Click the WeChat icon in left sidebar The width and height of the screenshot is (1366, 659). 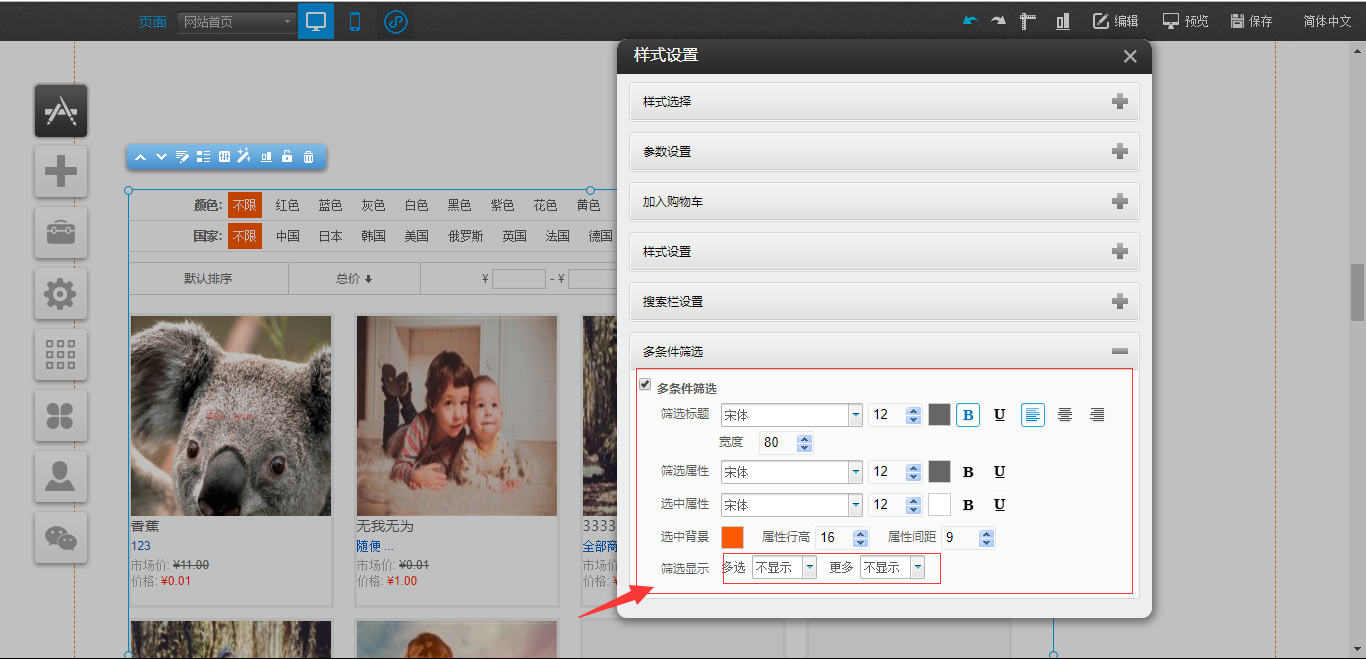pos(61,538)
